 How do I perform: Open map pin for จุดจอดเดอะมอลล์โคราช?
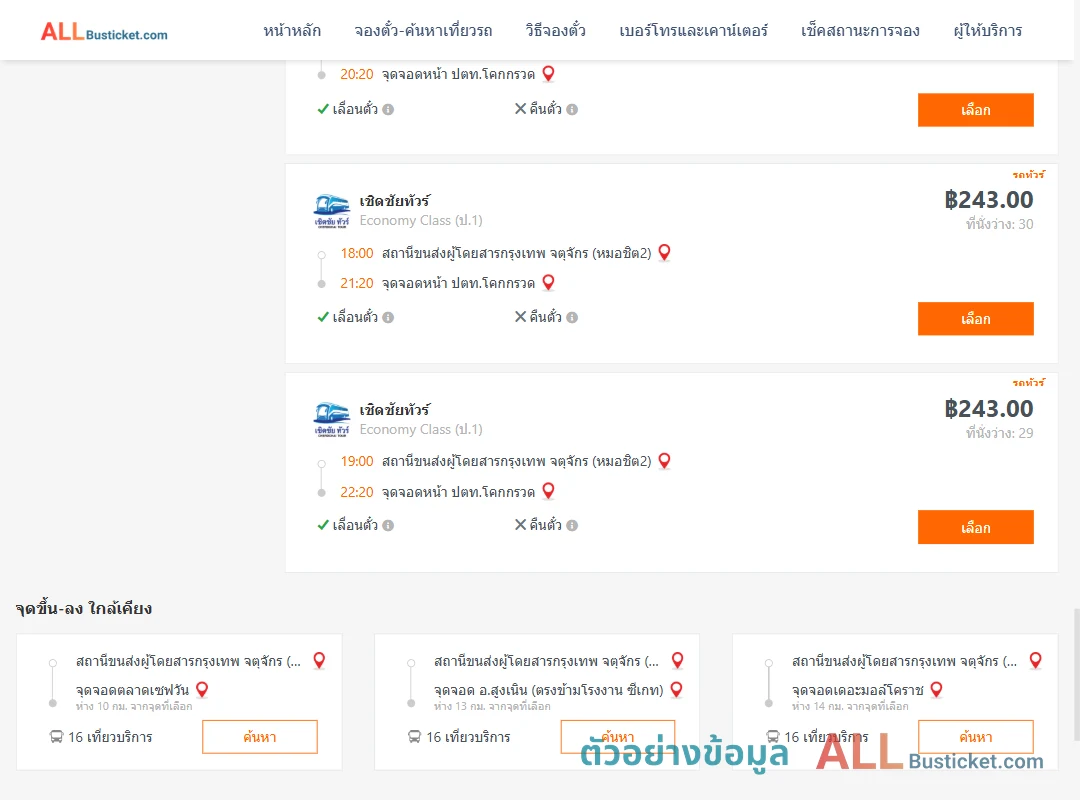tap(936, 689)
